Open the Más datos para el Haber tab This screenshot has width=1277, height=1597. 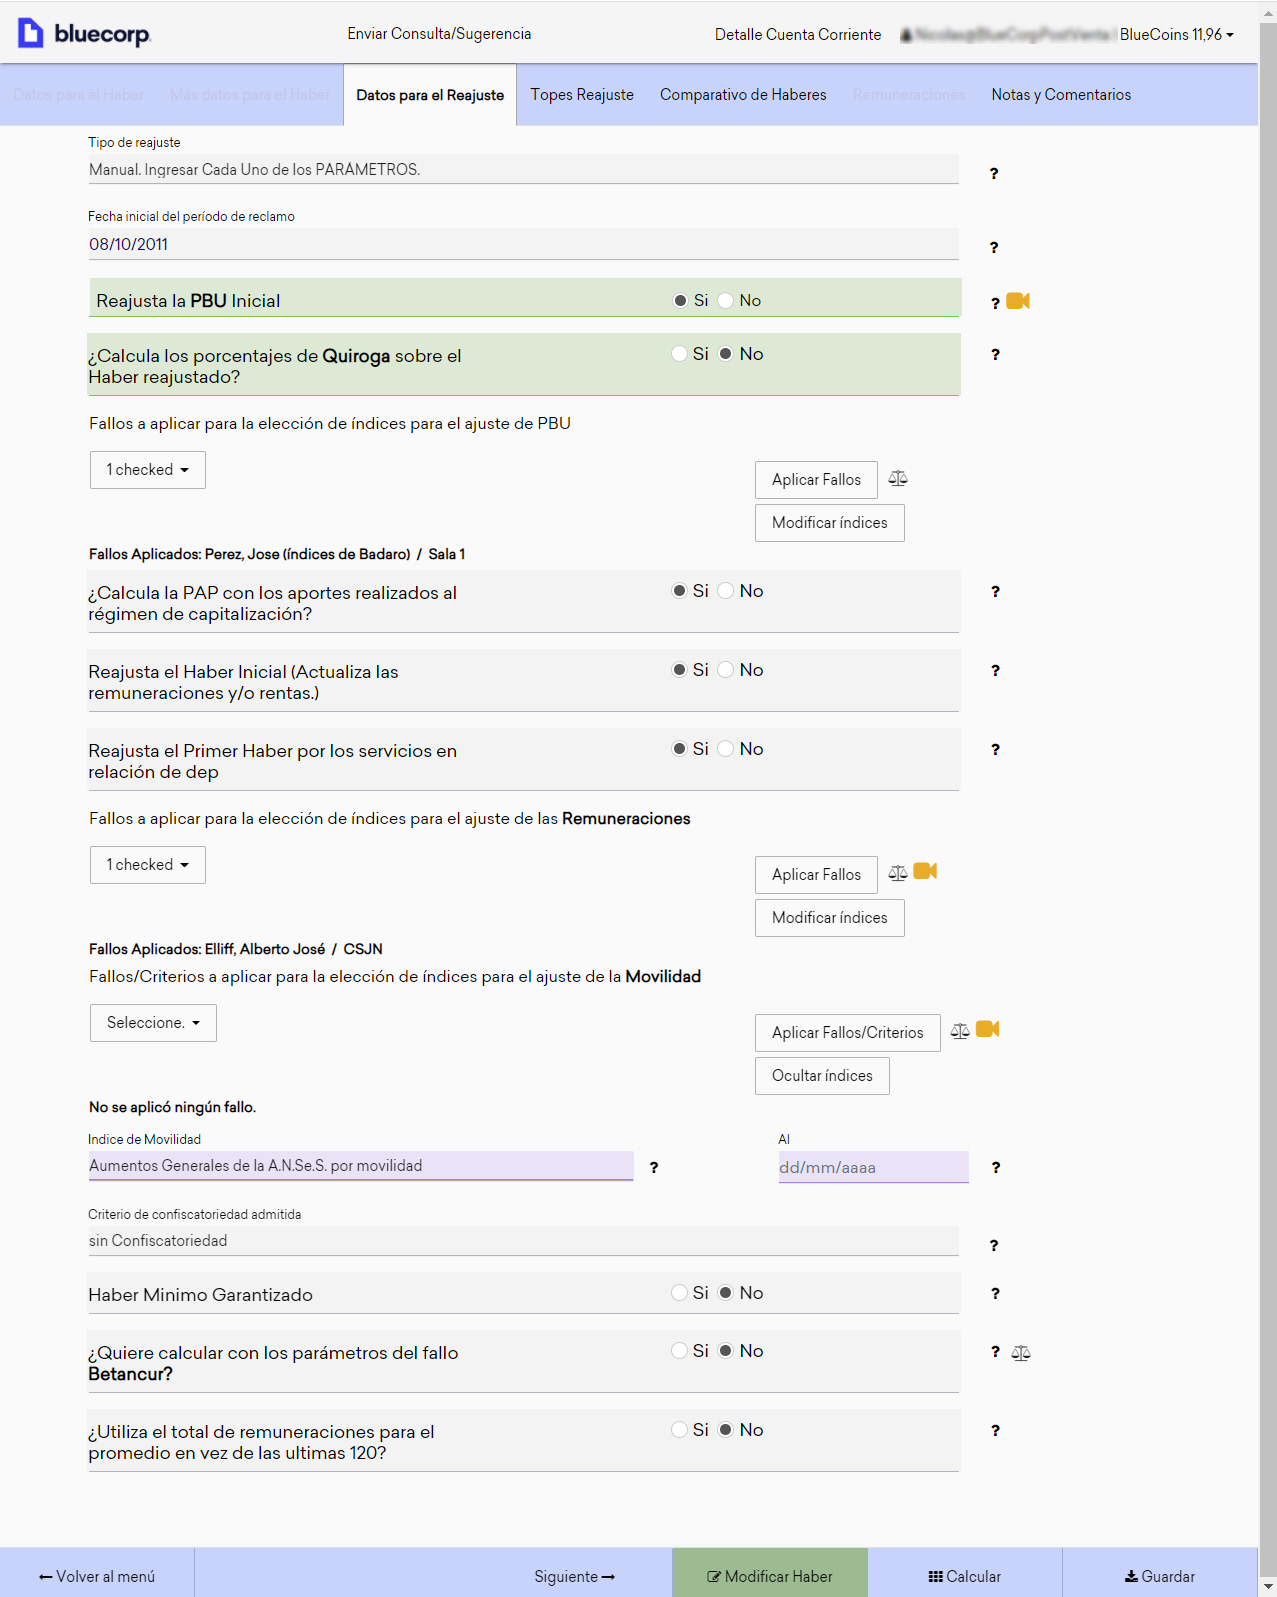click(x=250, y=95)
